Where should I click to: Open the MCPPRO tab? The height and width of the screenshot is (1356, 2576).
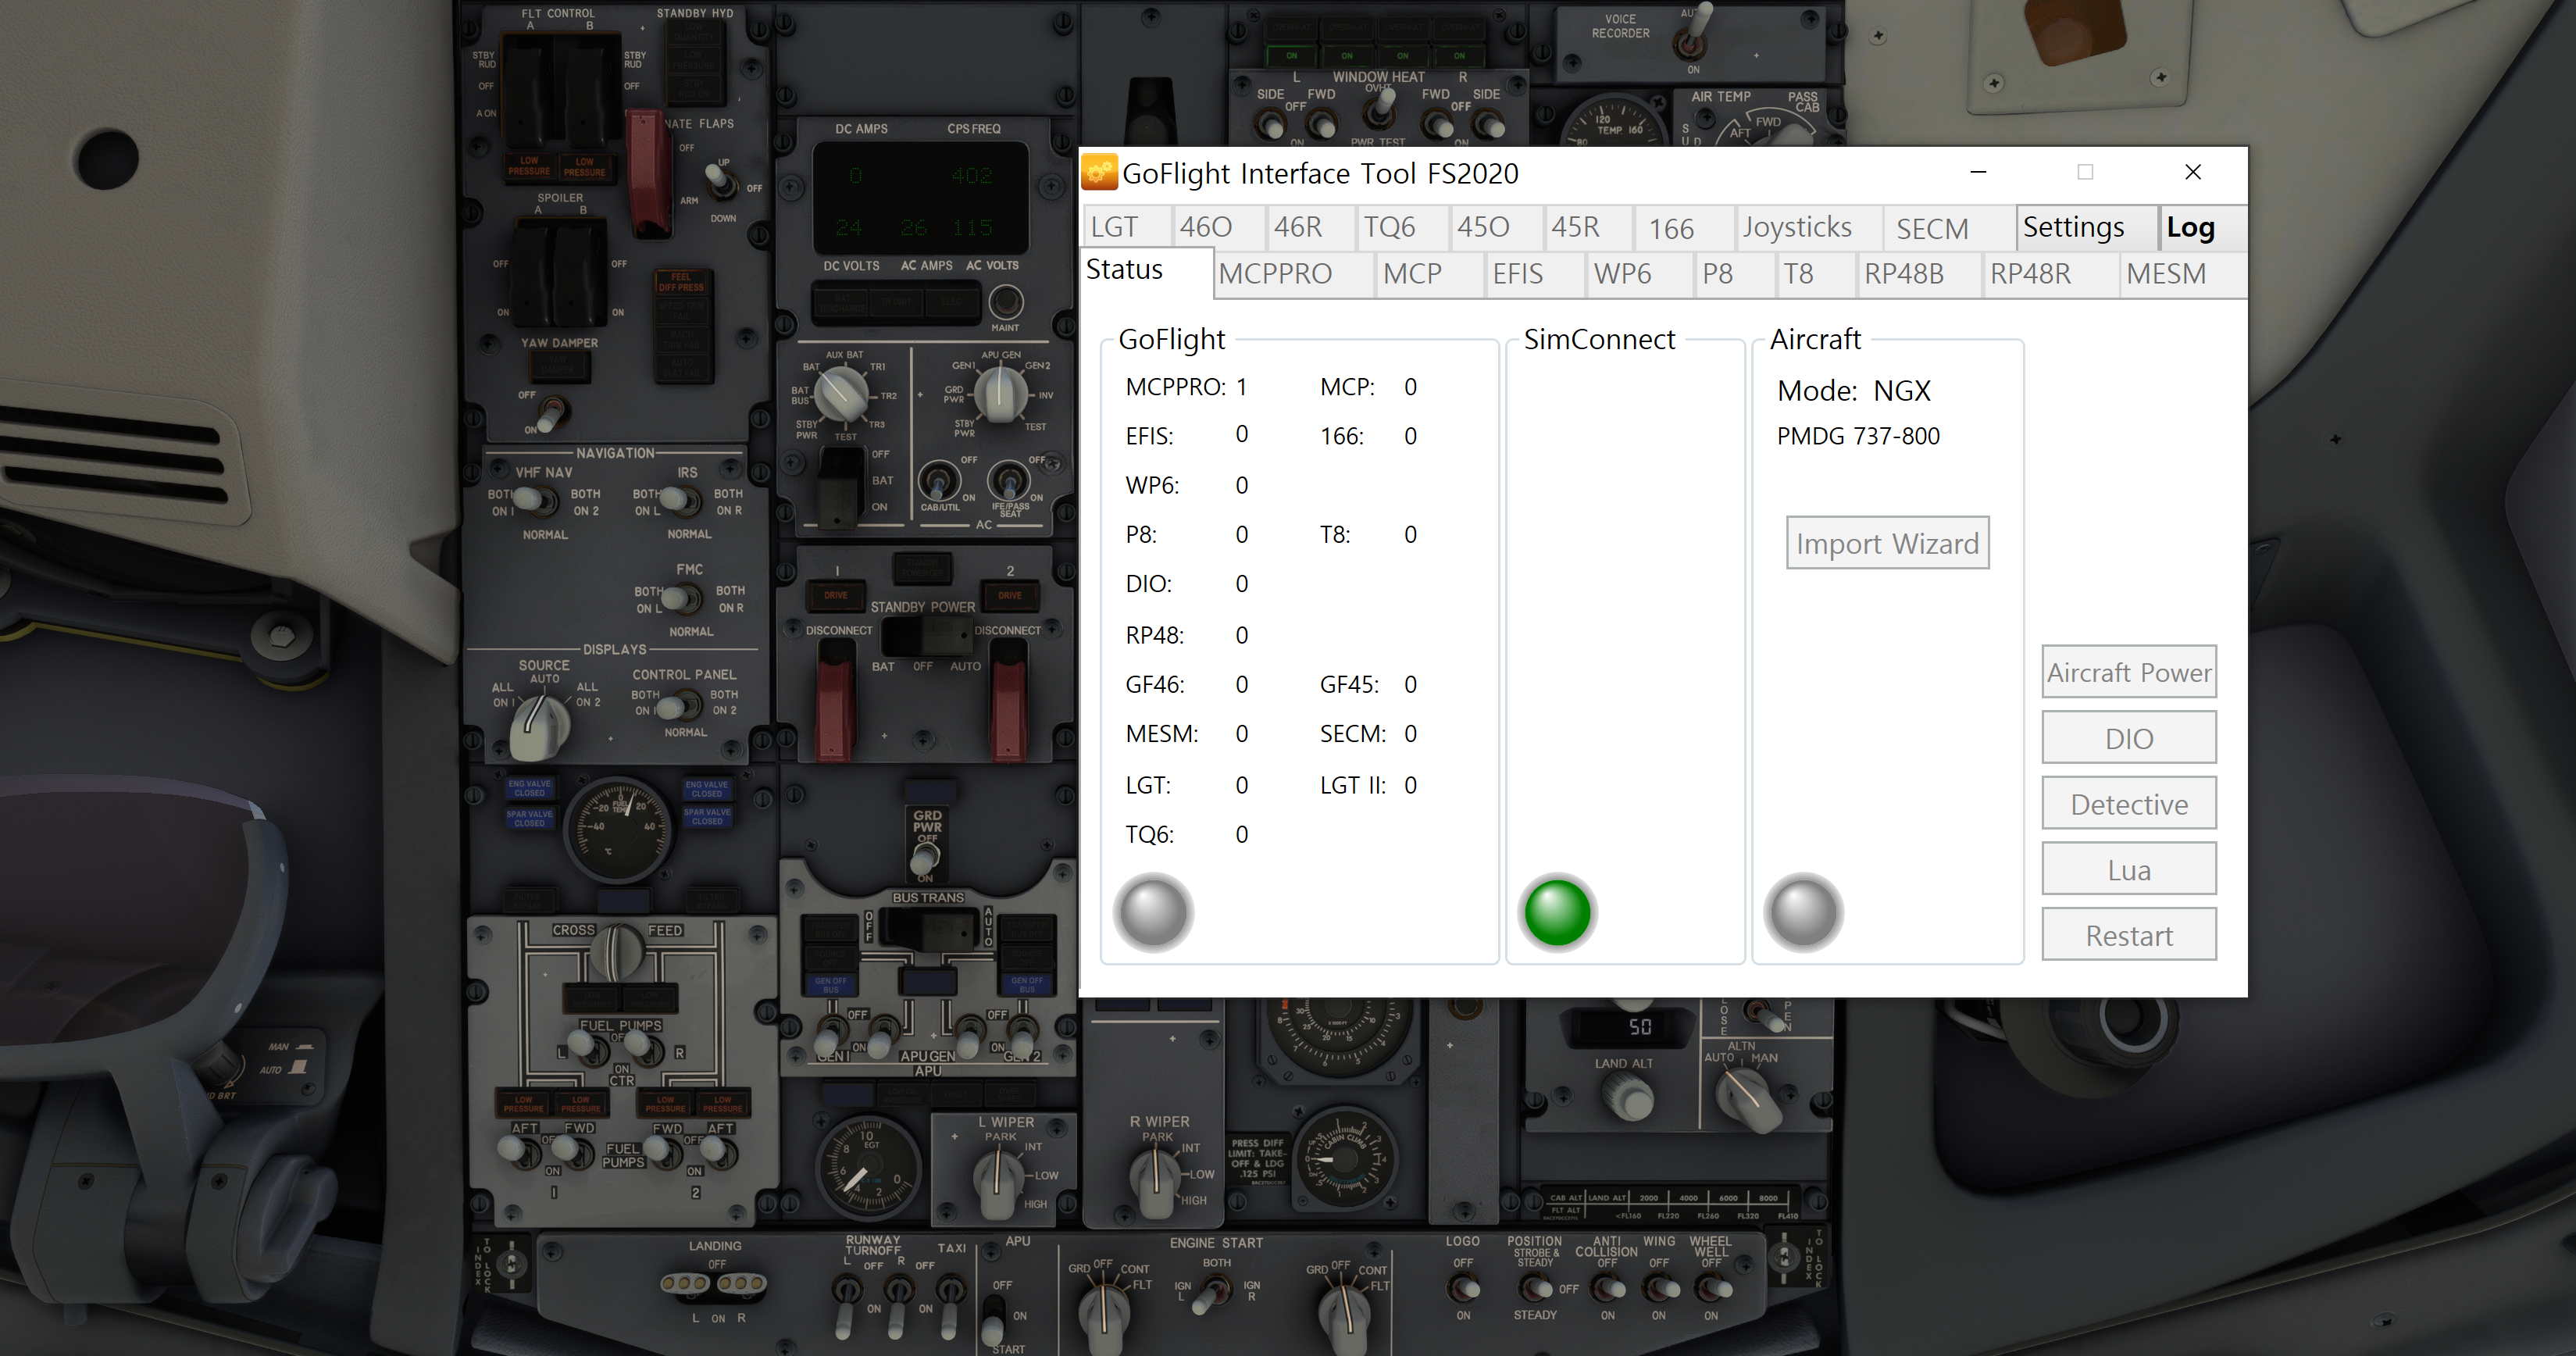point(1294,274)
